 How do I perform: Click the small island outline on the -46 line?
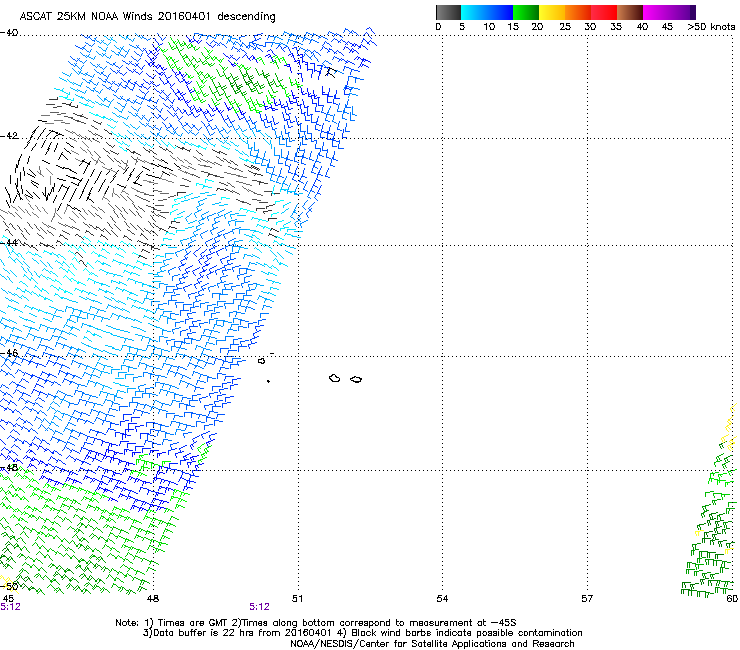pyautogui.click(x=262, y=361)
